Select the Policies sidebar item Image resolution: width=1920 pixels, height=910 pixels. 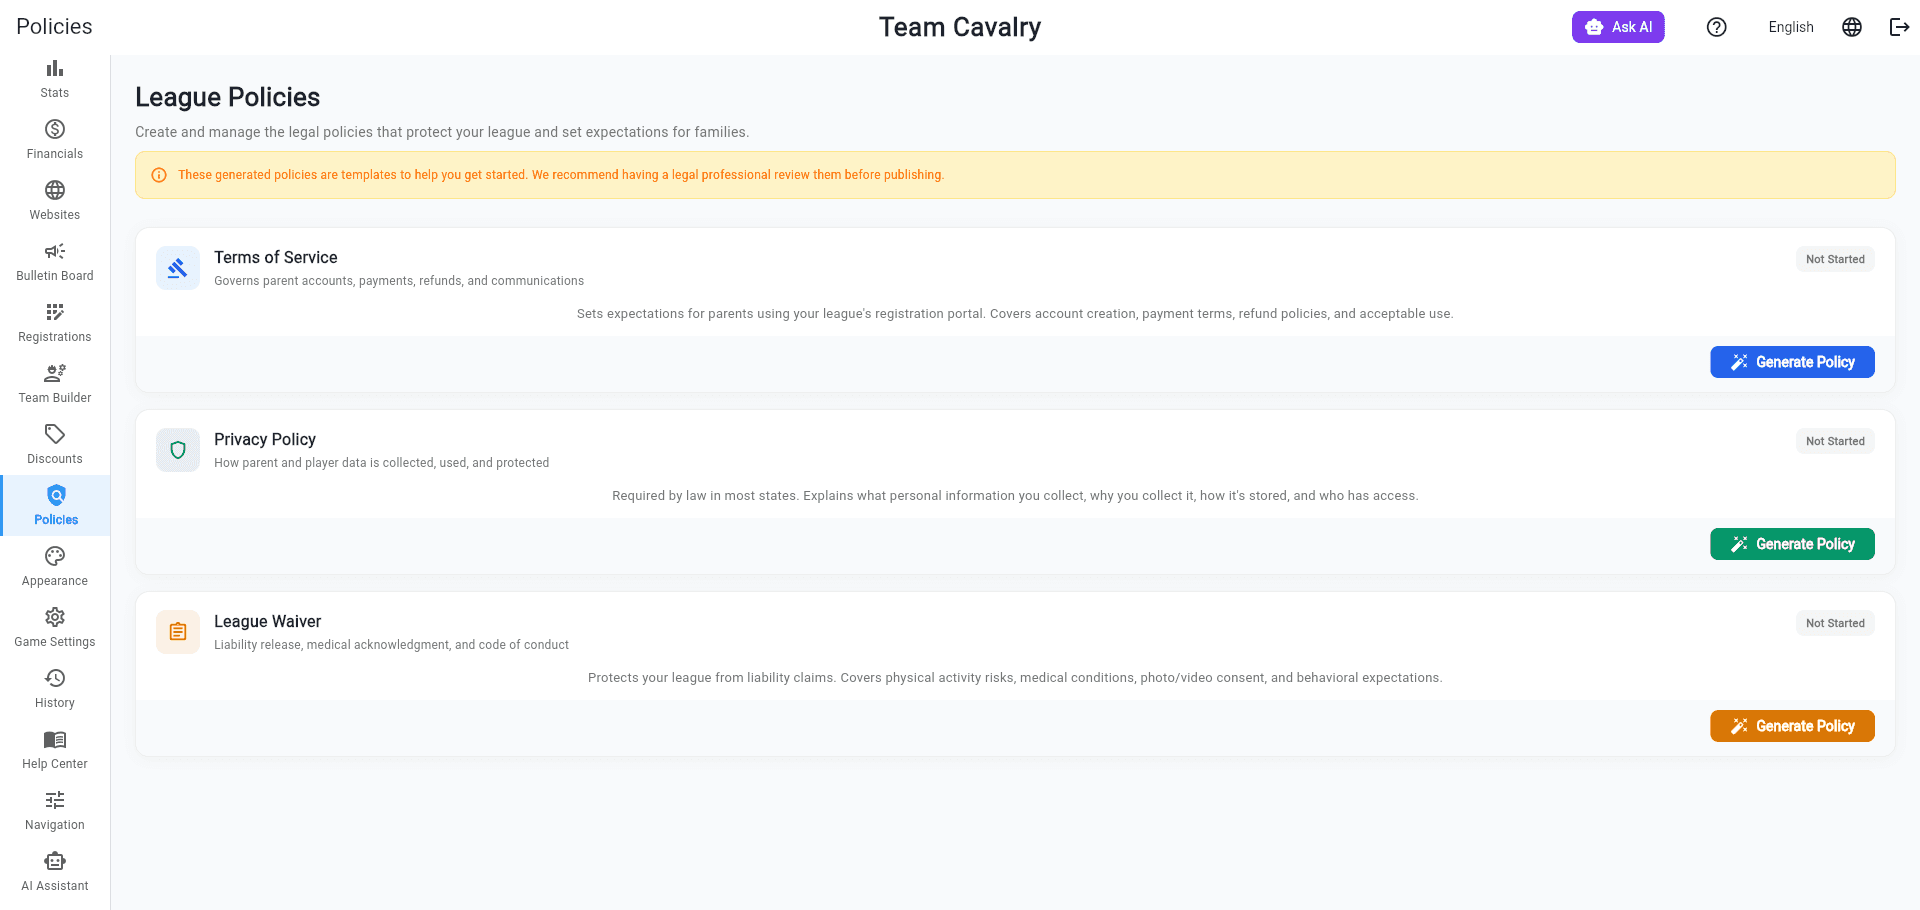point(55,506)
